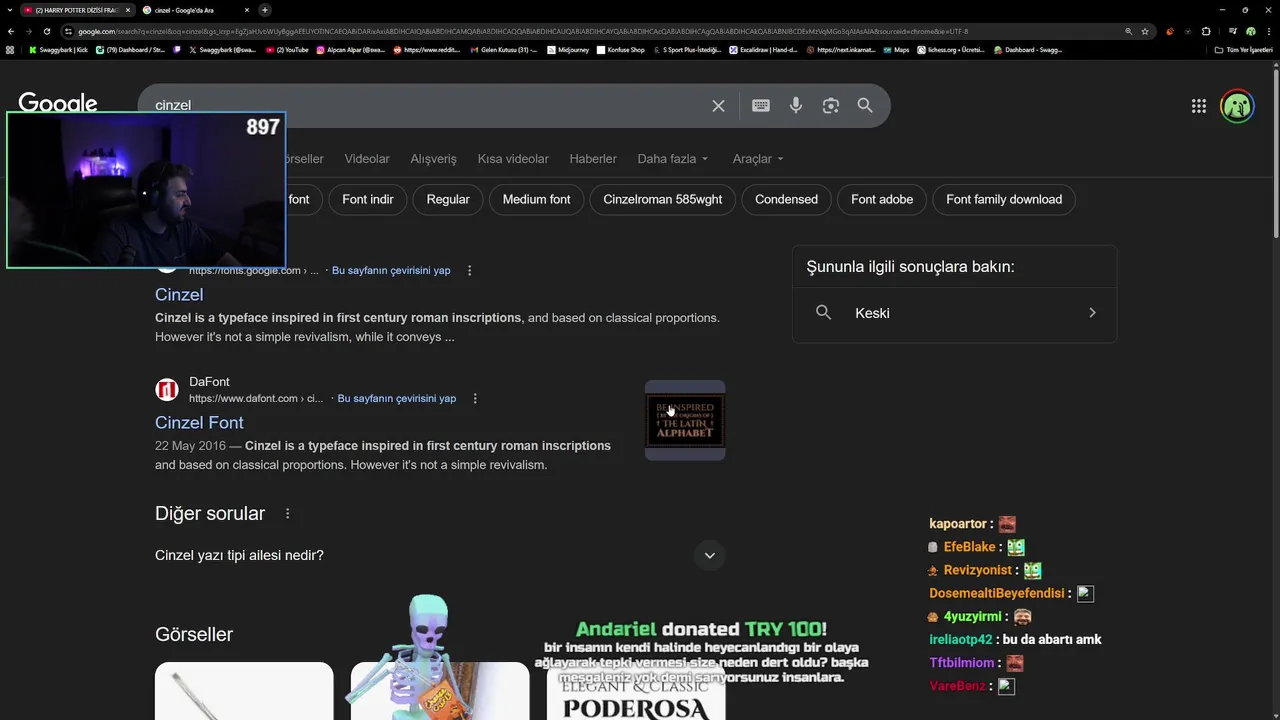Start voice search with the microphone icon
Image resolution: width=1280 pixels, height=720 pixels.
[796, 105]
